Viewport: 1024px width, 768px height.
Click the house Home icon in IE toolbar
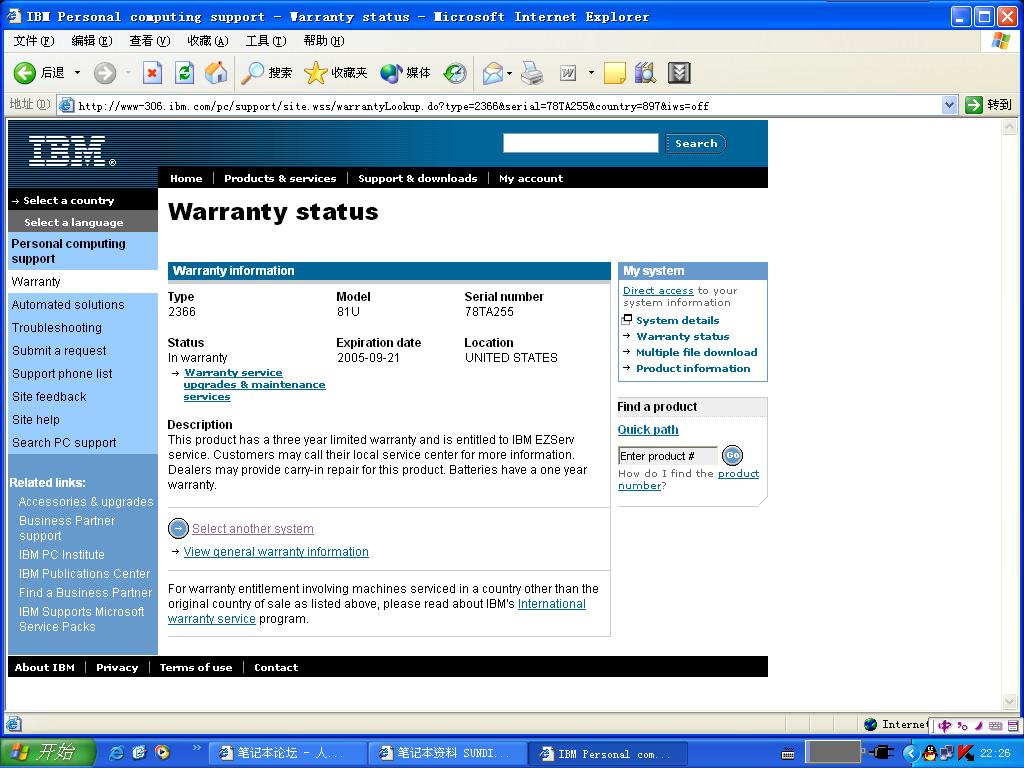[x=216, y=72]
